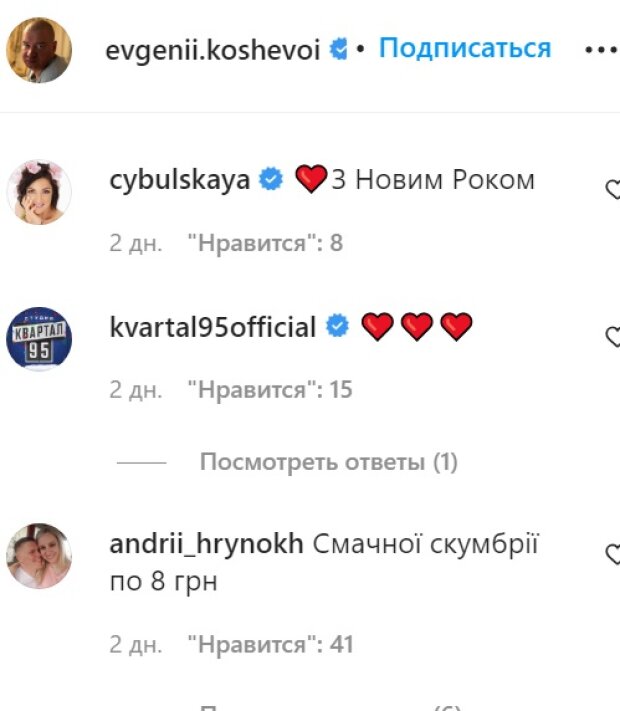
Task: Click verified badge next to cybulskaya
Action: point(271,179)
